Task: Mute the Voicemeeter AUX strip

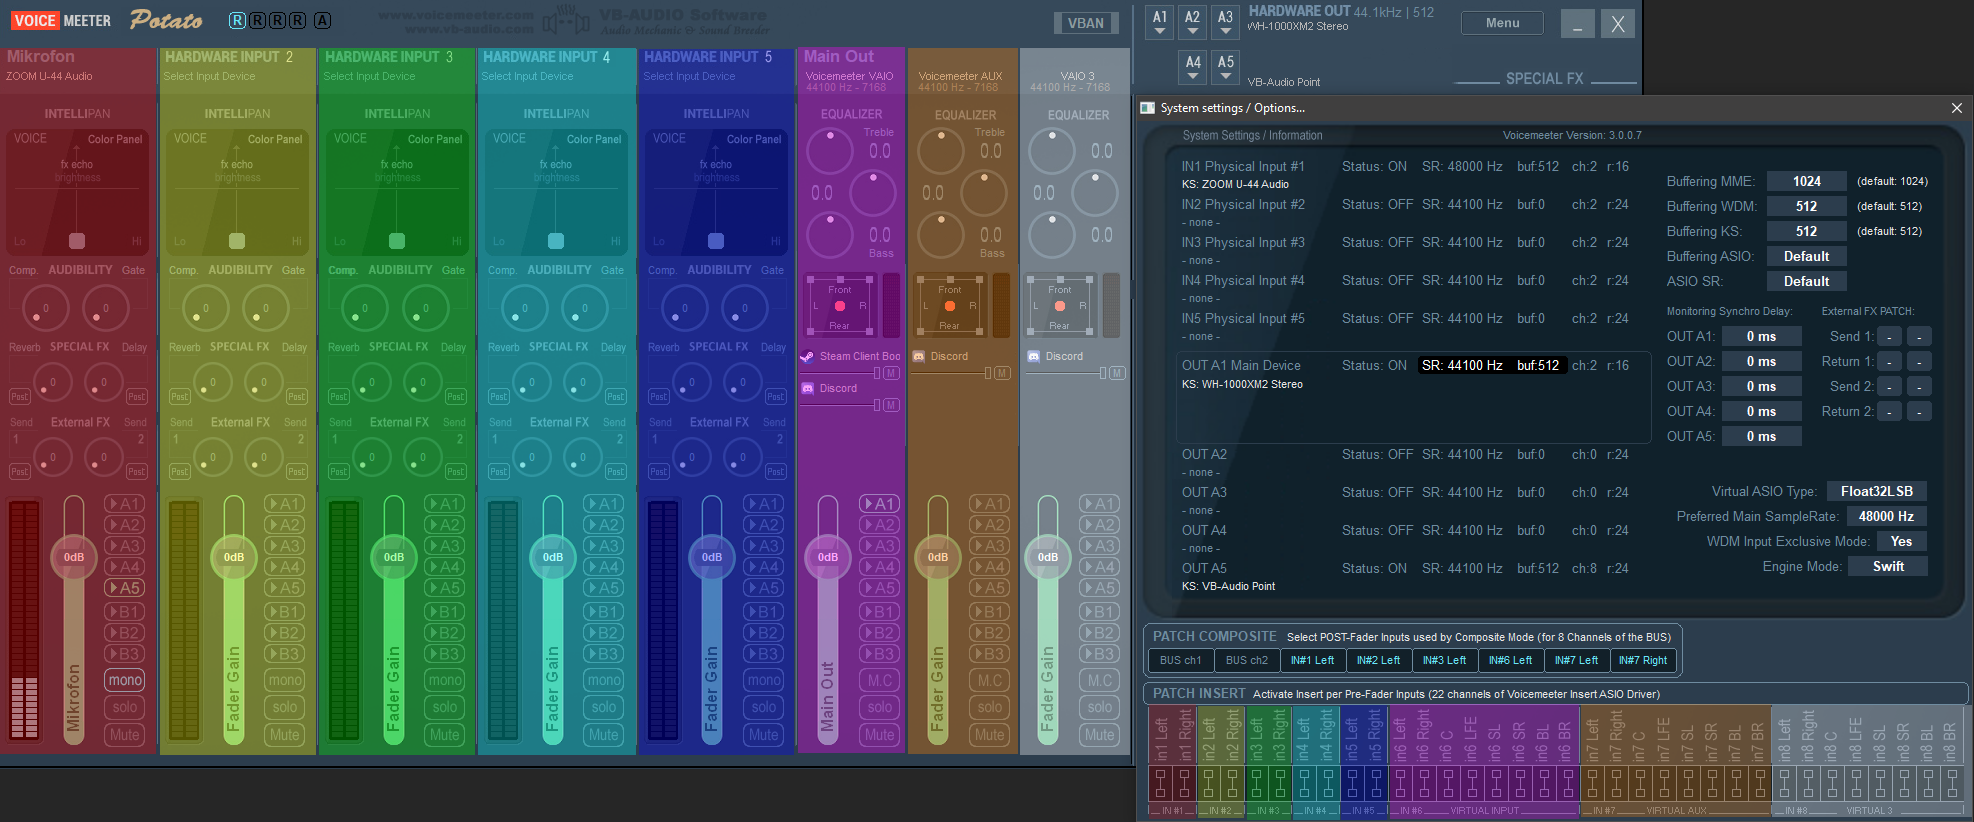Action: tap(990, 735)
